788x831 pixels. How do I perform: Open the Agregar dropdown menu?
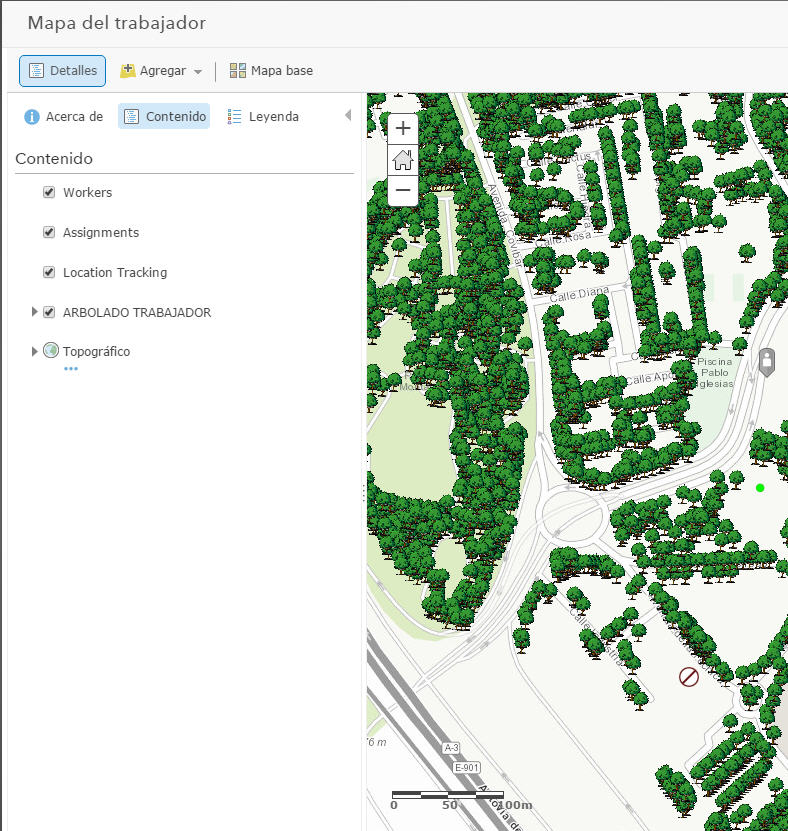pyautogui.click(x=161, y=70)
